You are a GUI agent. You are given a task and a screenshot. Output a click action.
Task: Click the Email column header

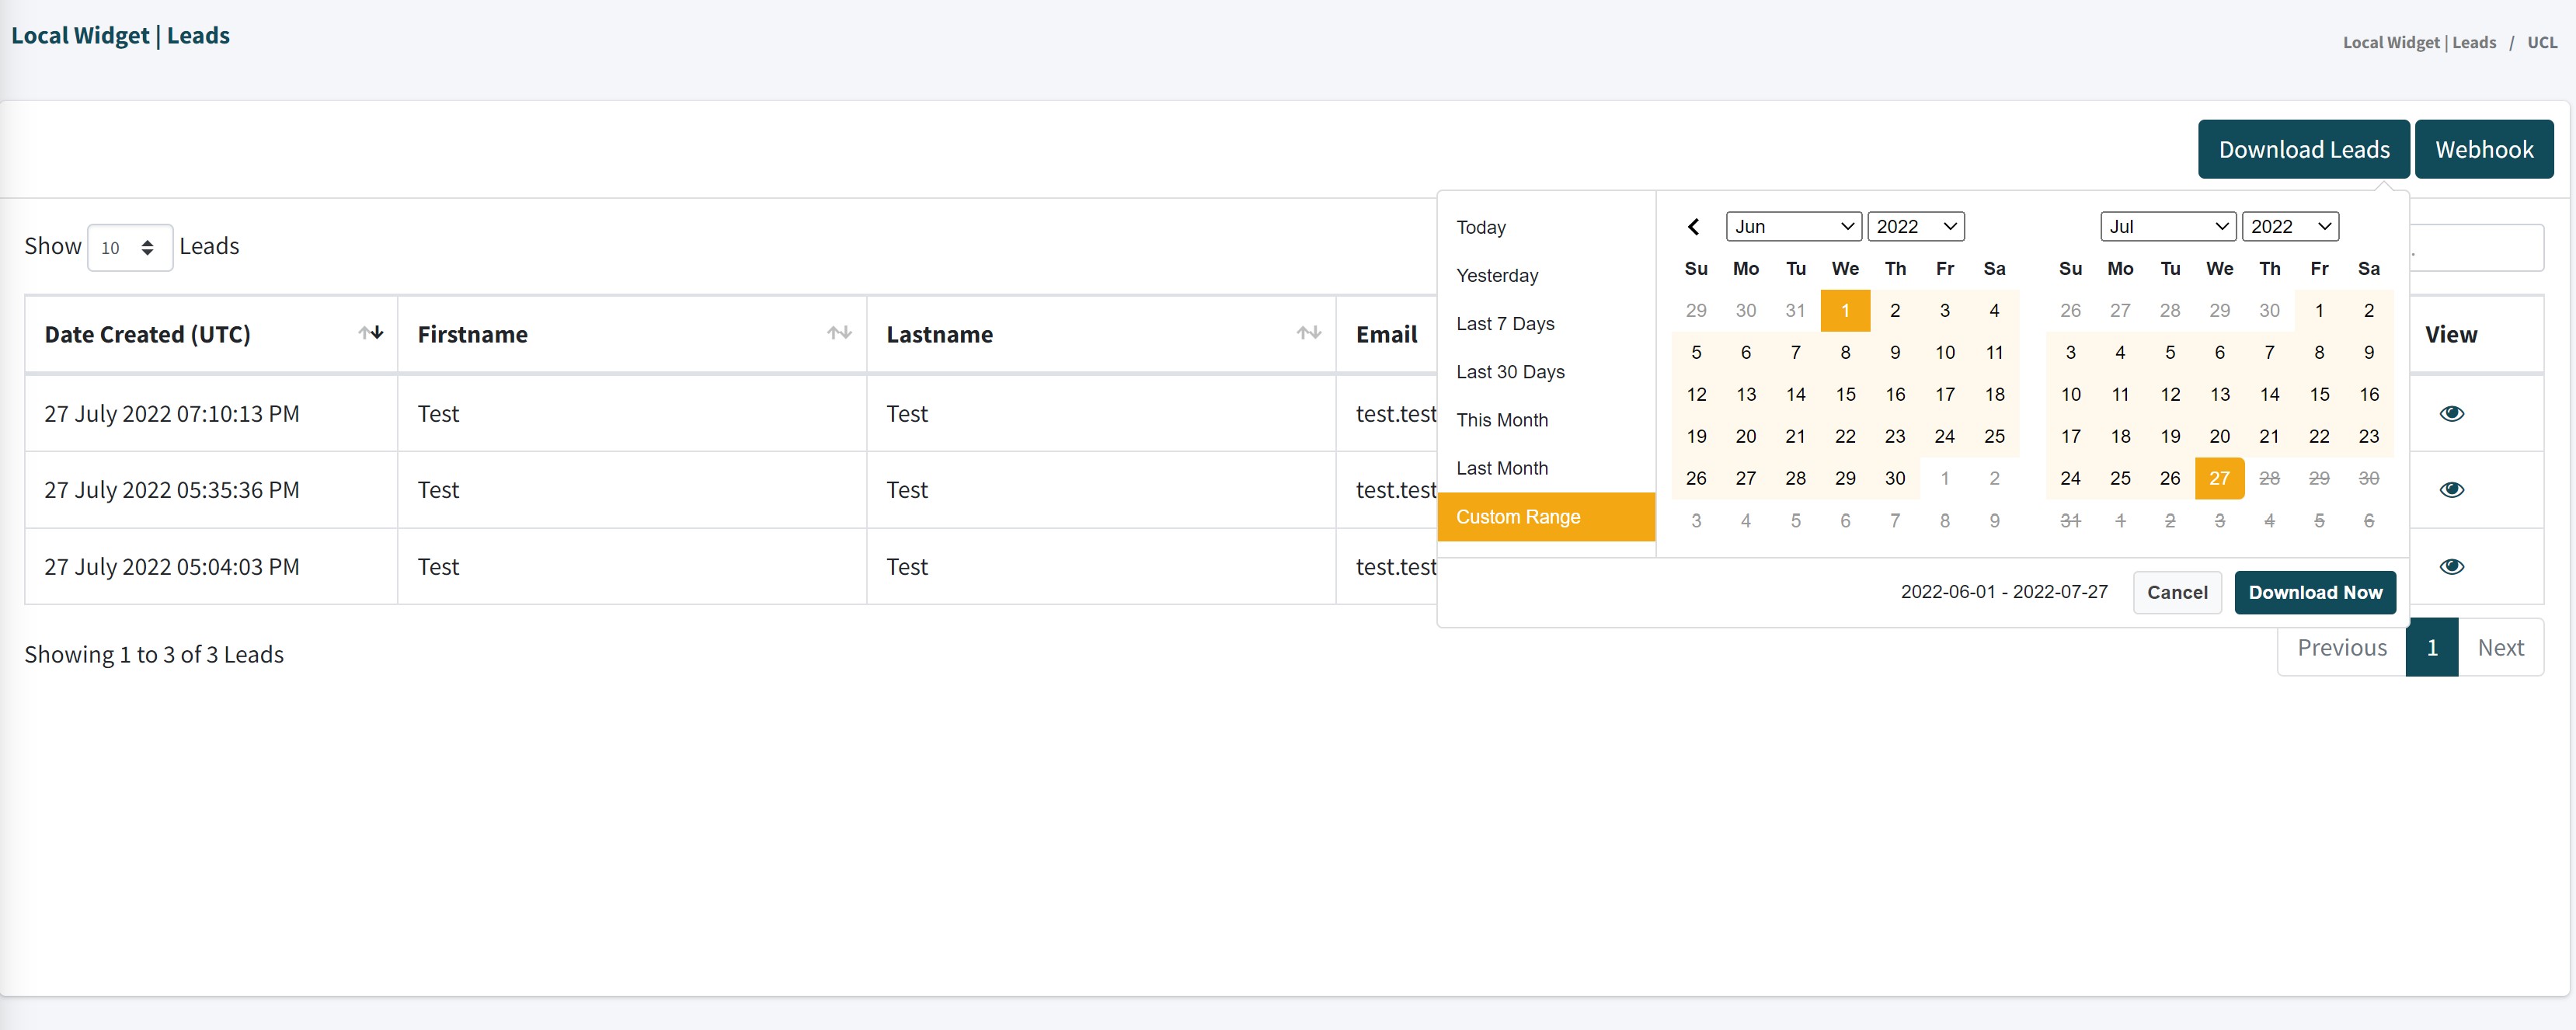point(1386,334)
